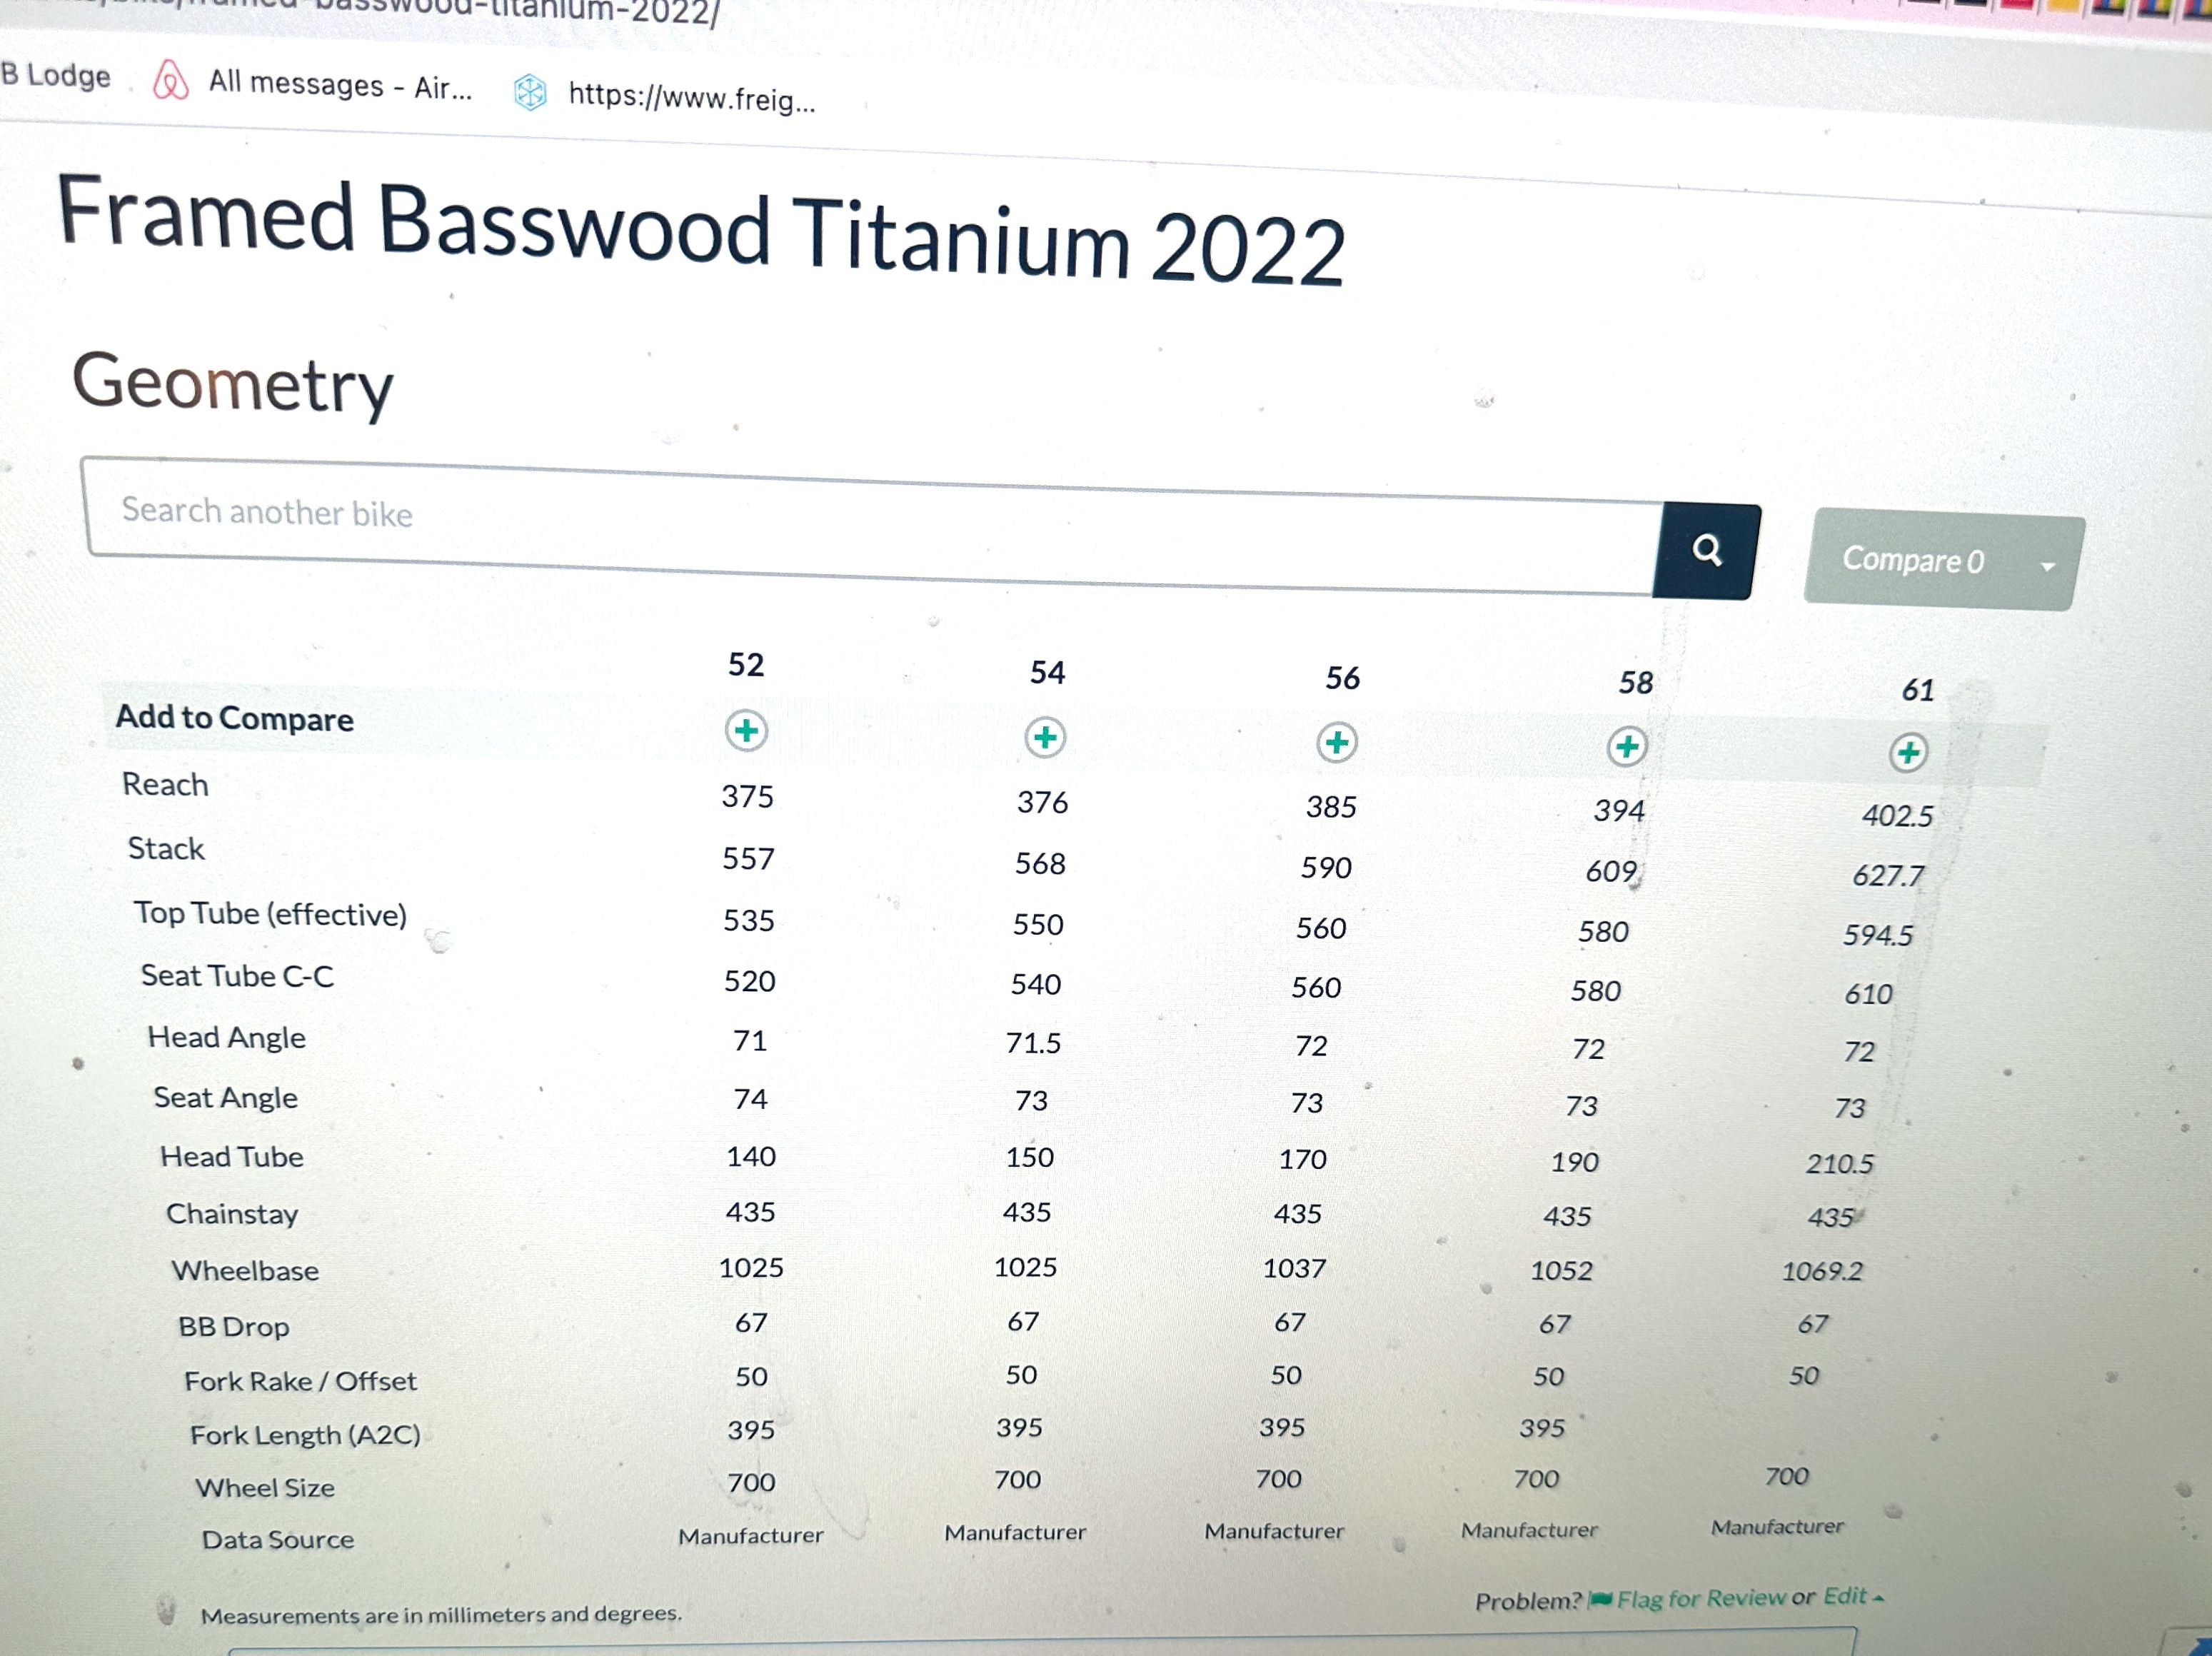Add size 61 to compare
The width and height of the screenshot is (2212, 1656).
coord(1908,752)
